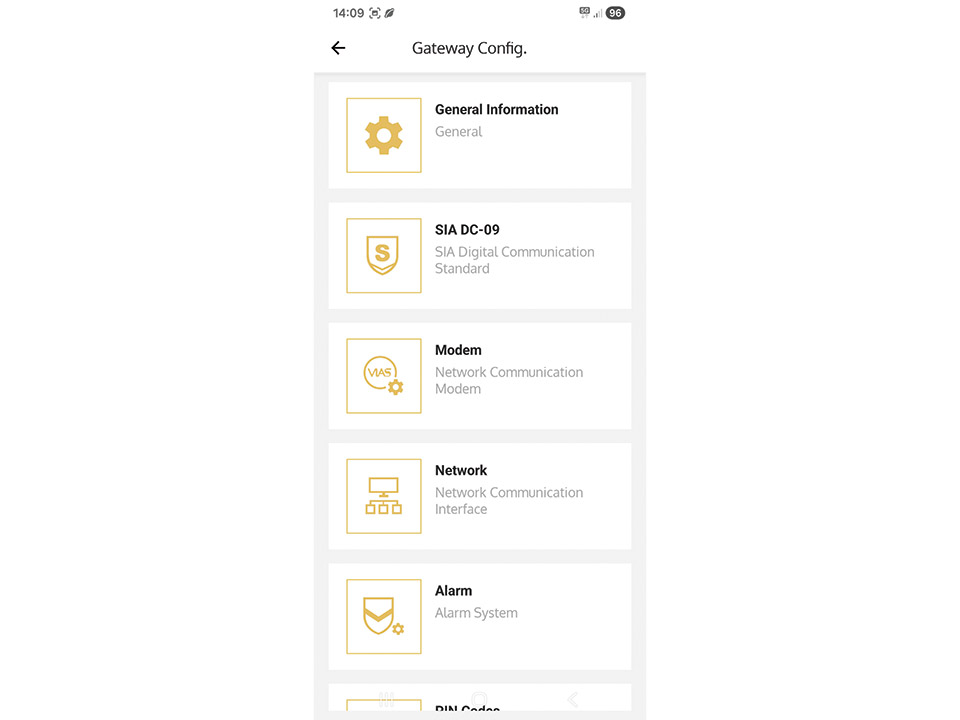Screen dimensions: 960x720
Task: Select the Modem title
Action: (458, 350)
